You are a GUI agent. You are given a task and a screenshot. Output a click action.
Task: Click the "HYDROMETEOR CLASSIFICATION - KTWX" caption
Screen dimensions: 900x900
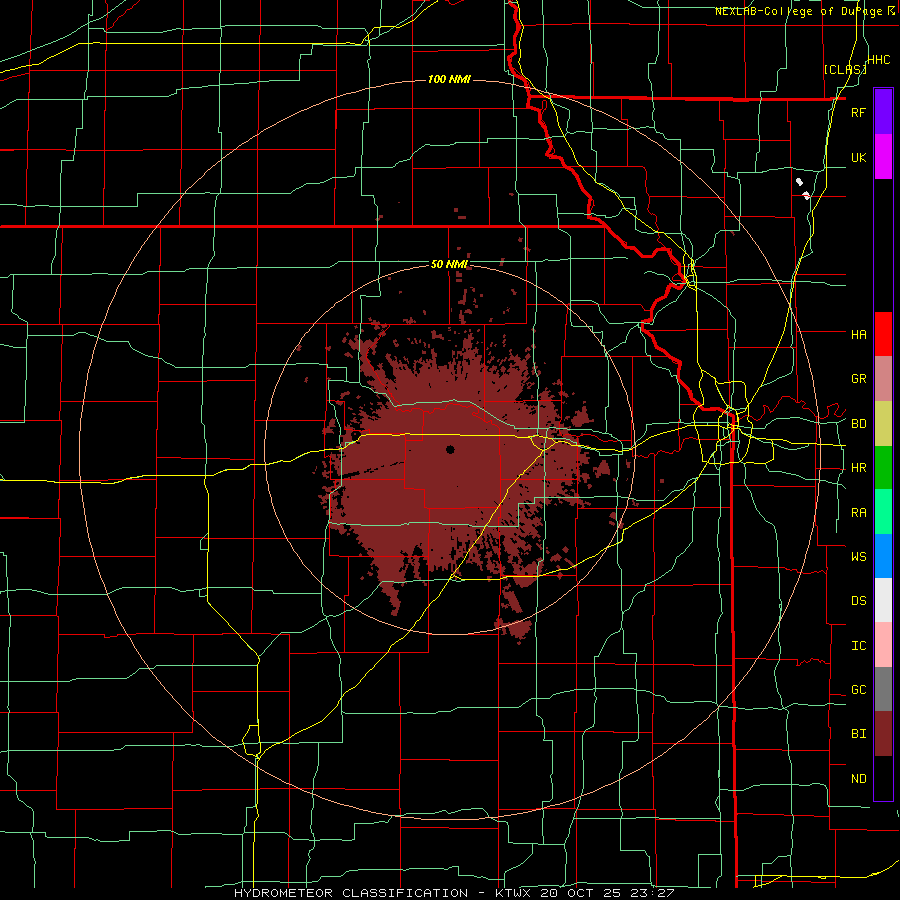[382, 893]
